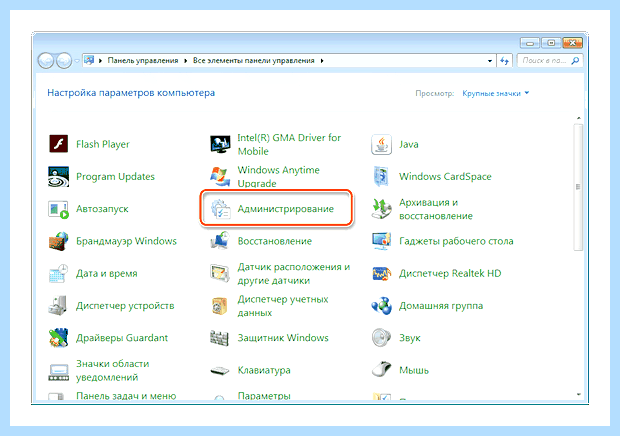Click the Звук link text

tap(410, 338)
